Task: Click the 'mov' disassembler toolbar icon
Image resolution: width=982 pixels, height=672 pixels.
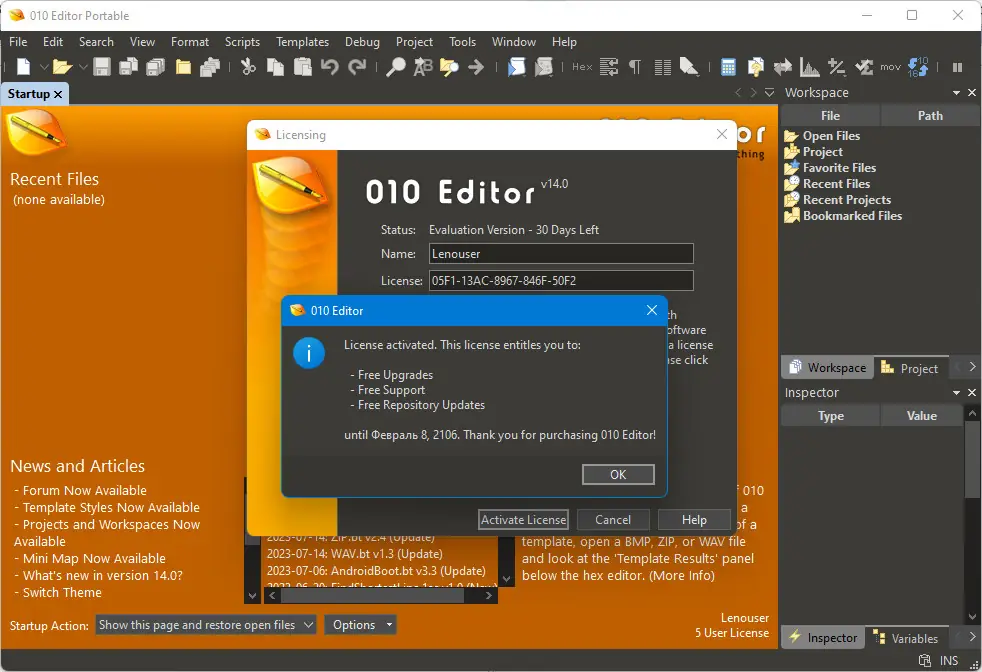Action: tap(890, 67)
